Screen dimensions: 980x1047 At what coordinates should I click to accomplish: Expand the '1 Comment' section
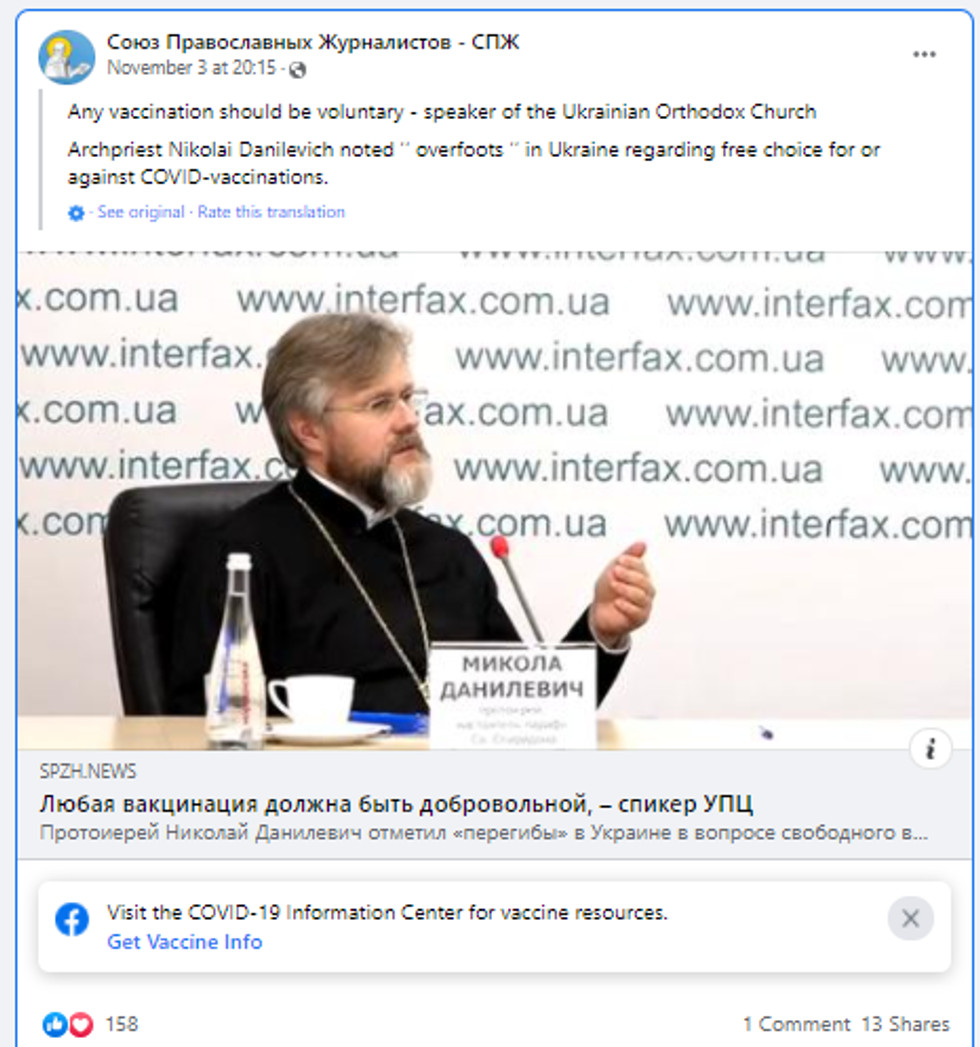796,1024
